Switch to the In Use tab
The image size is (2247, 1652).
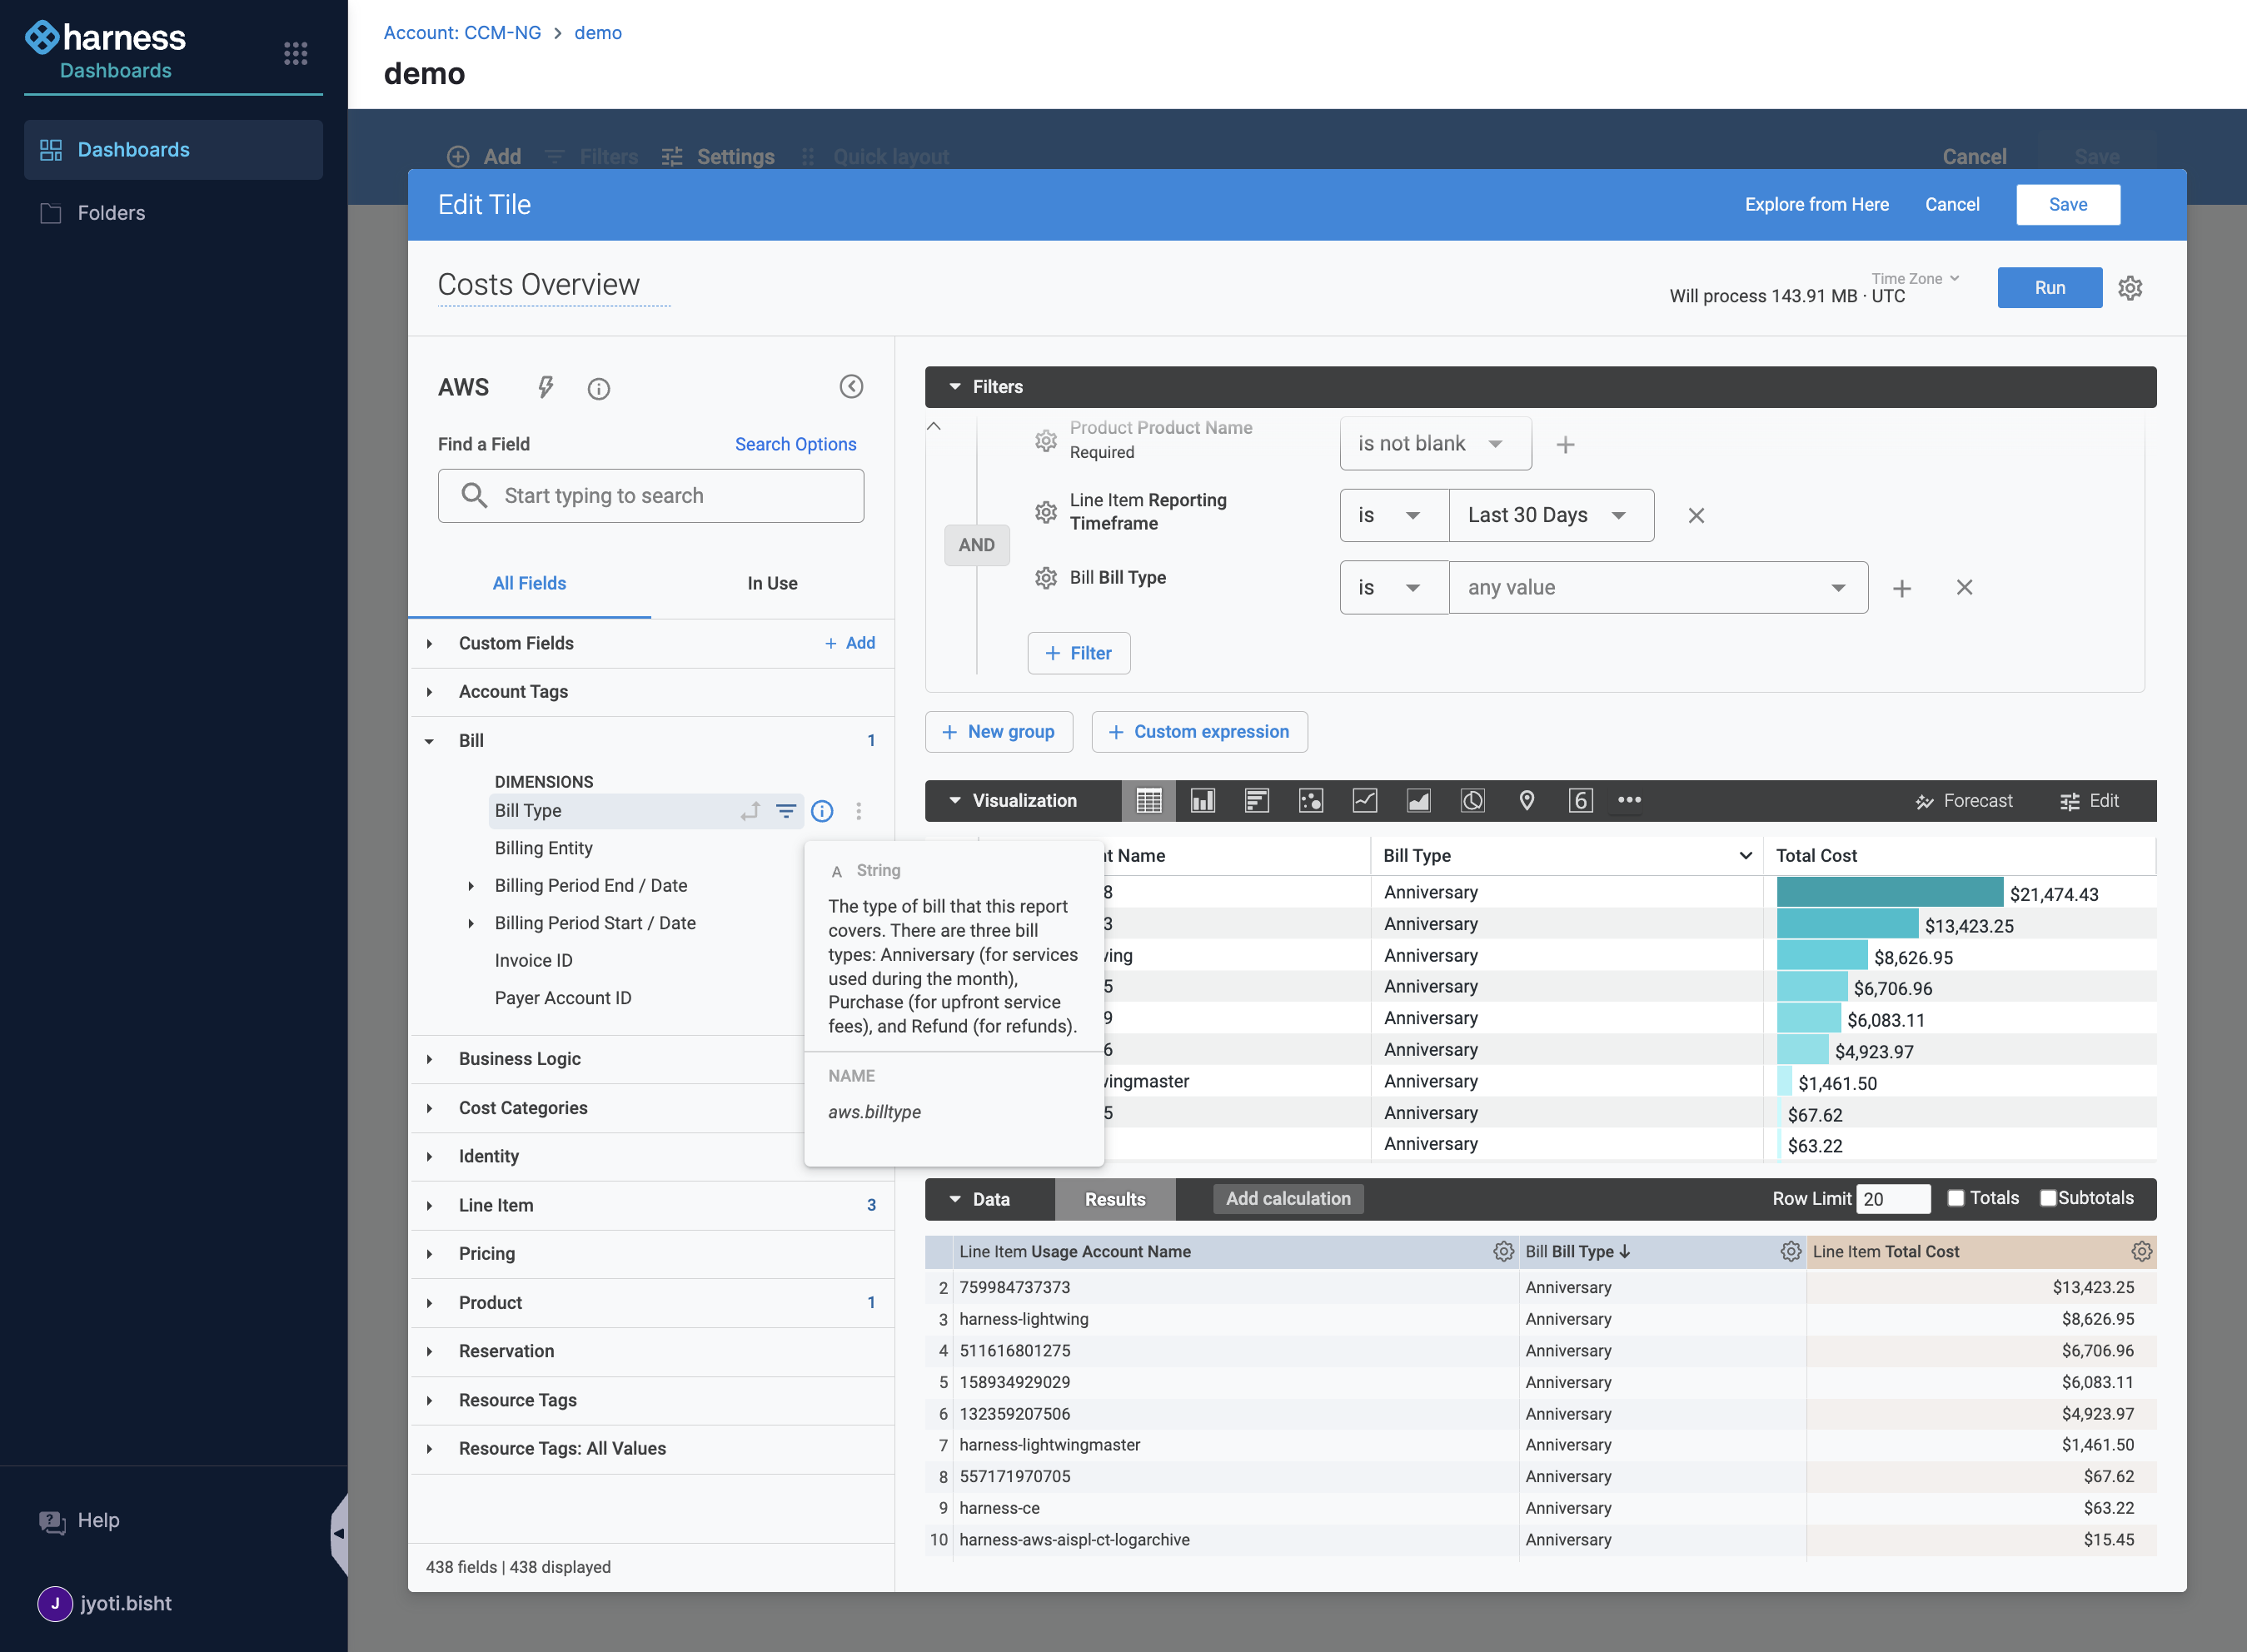[772, 584]
